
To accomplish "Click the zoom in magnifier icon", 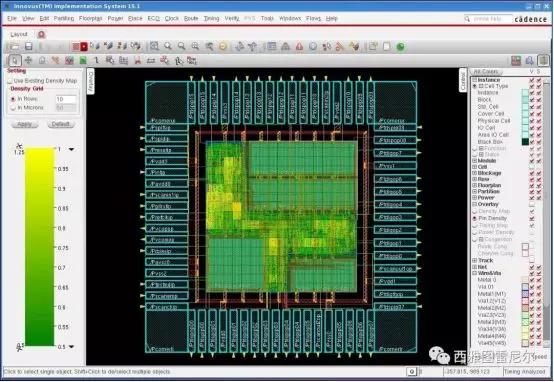I will (x=168, y=46).
